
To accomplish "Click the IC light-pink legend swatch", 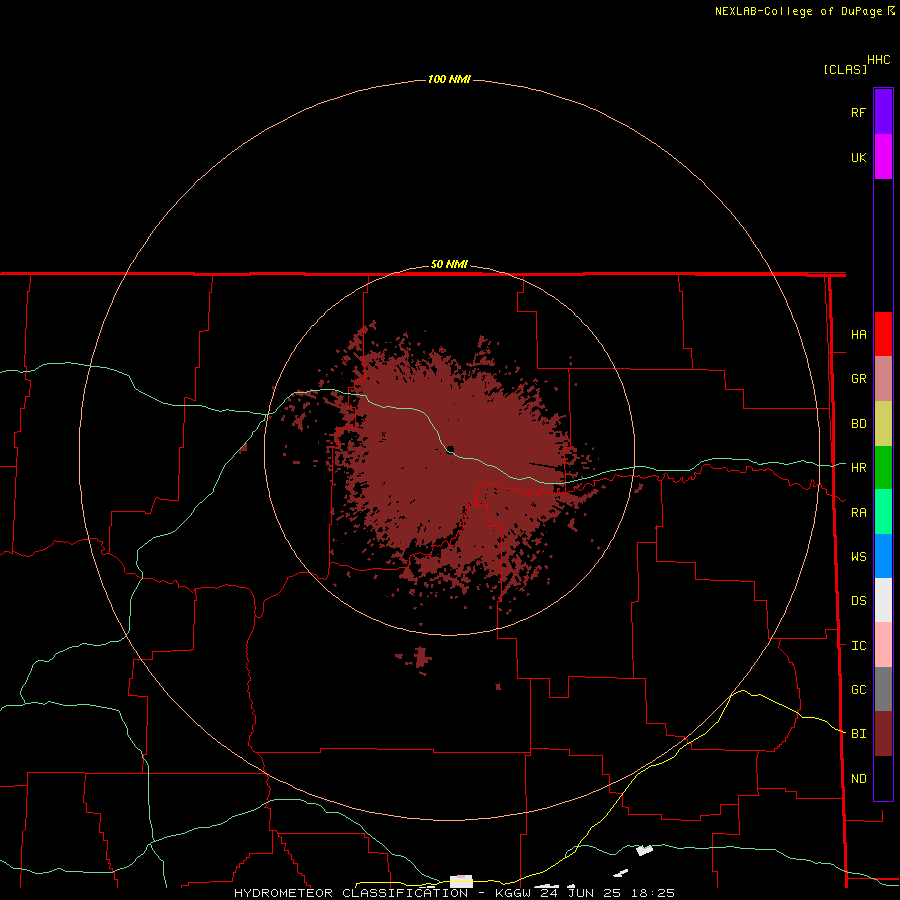I will pyautogui.click(x=883, y=645).
